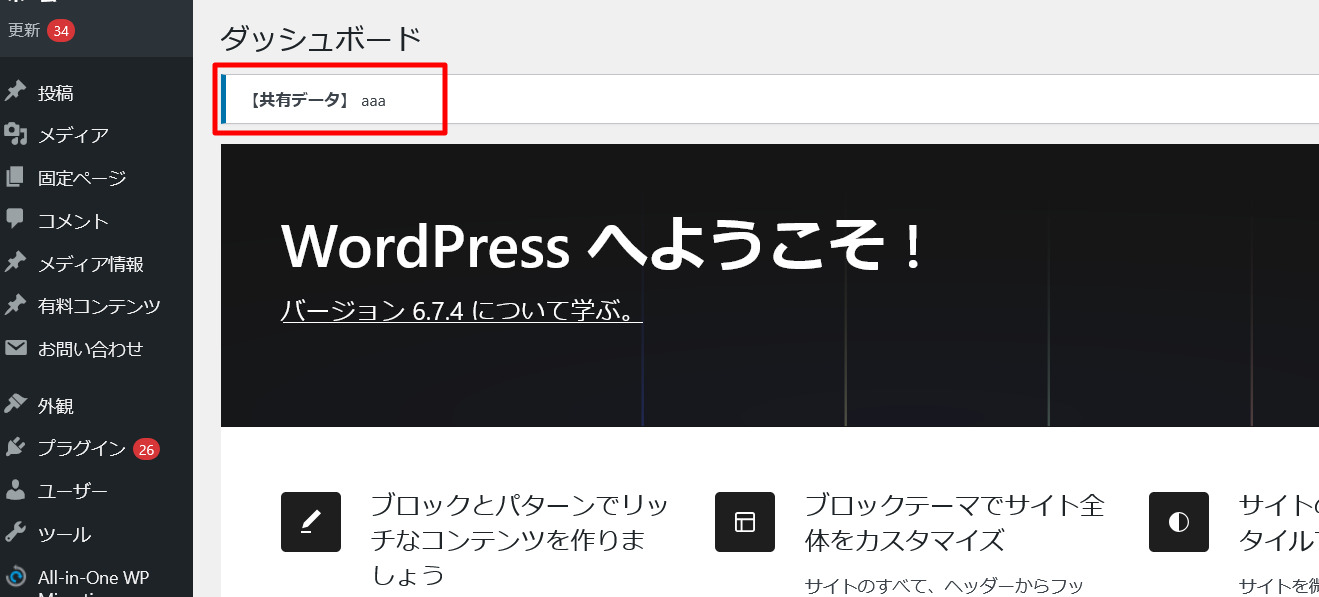The image size is (1319, 597).
Task: Click the wrench icon beside ツール
Action: click(x=15, y=534)
